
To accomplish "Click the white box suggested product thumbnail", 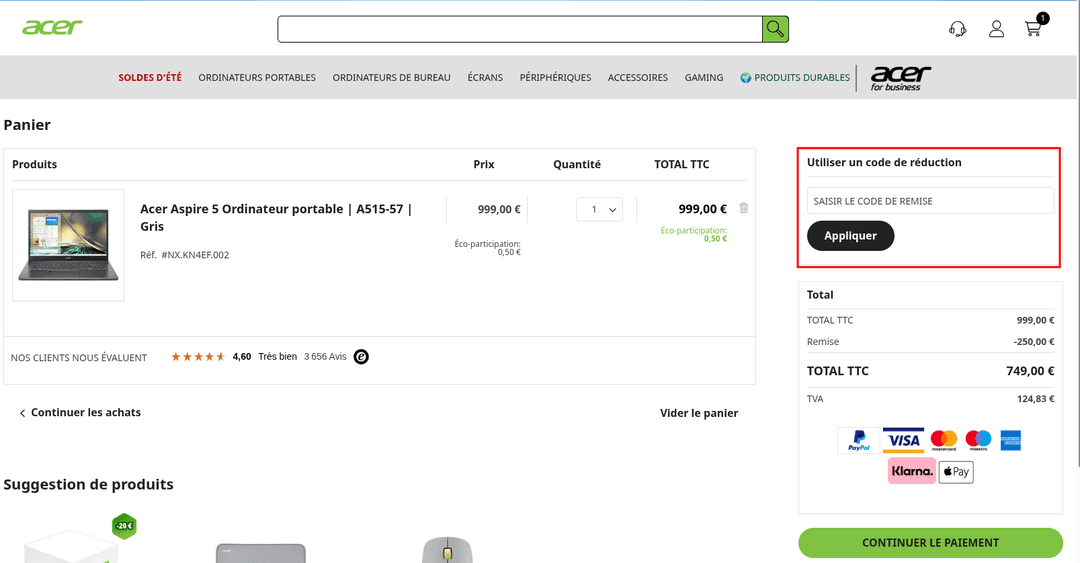I will coord(71,546).
